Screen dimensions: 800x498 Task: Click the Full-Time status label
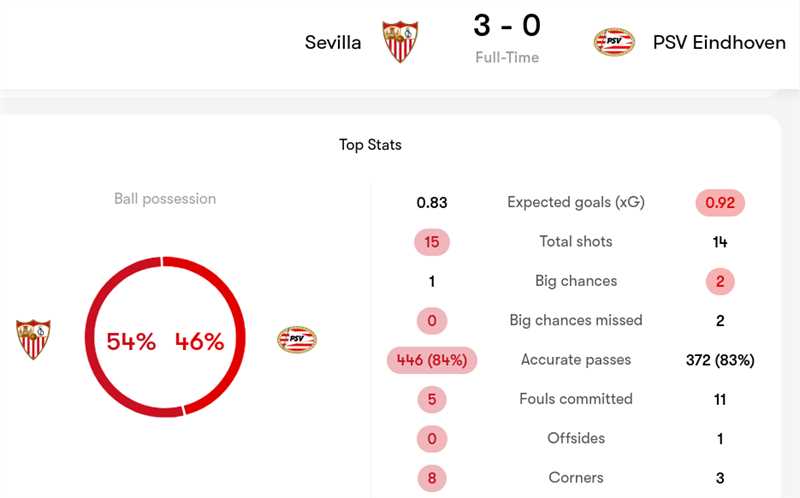click(x=507, y=58)
